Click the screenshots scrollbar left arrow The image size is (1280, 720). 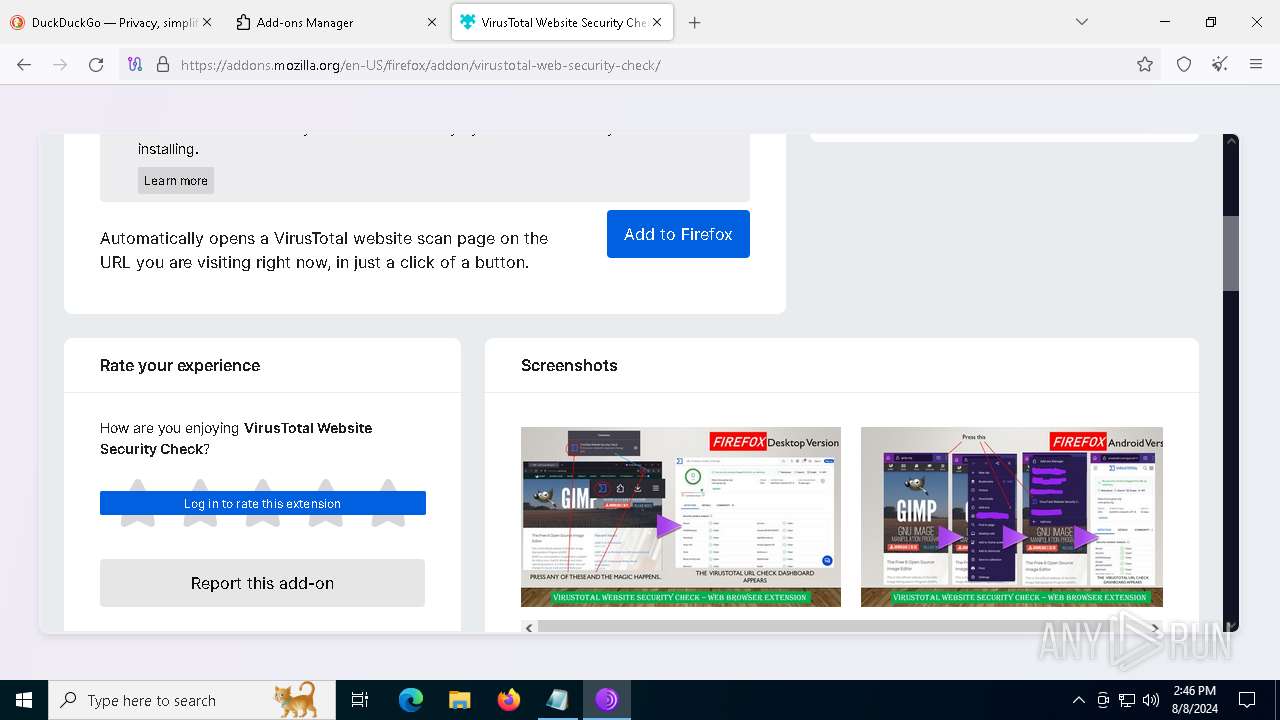pos(529,628)
